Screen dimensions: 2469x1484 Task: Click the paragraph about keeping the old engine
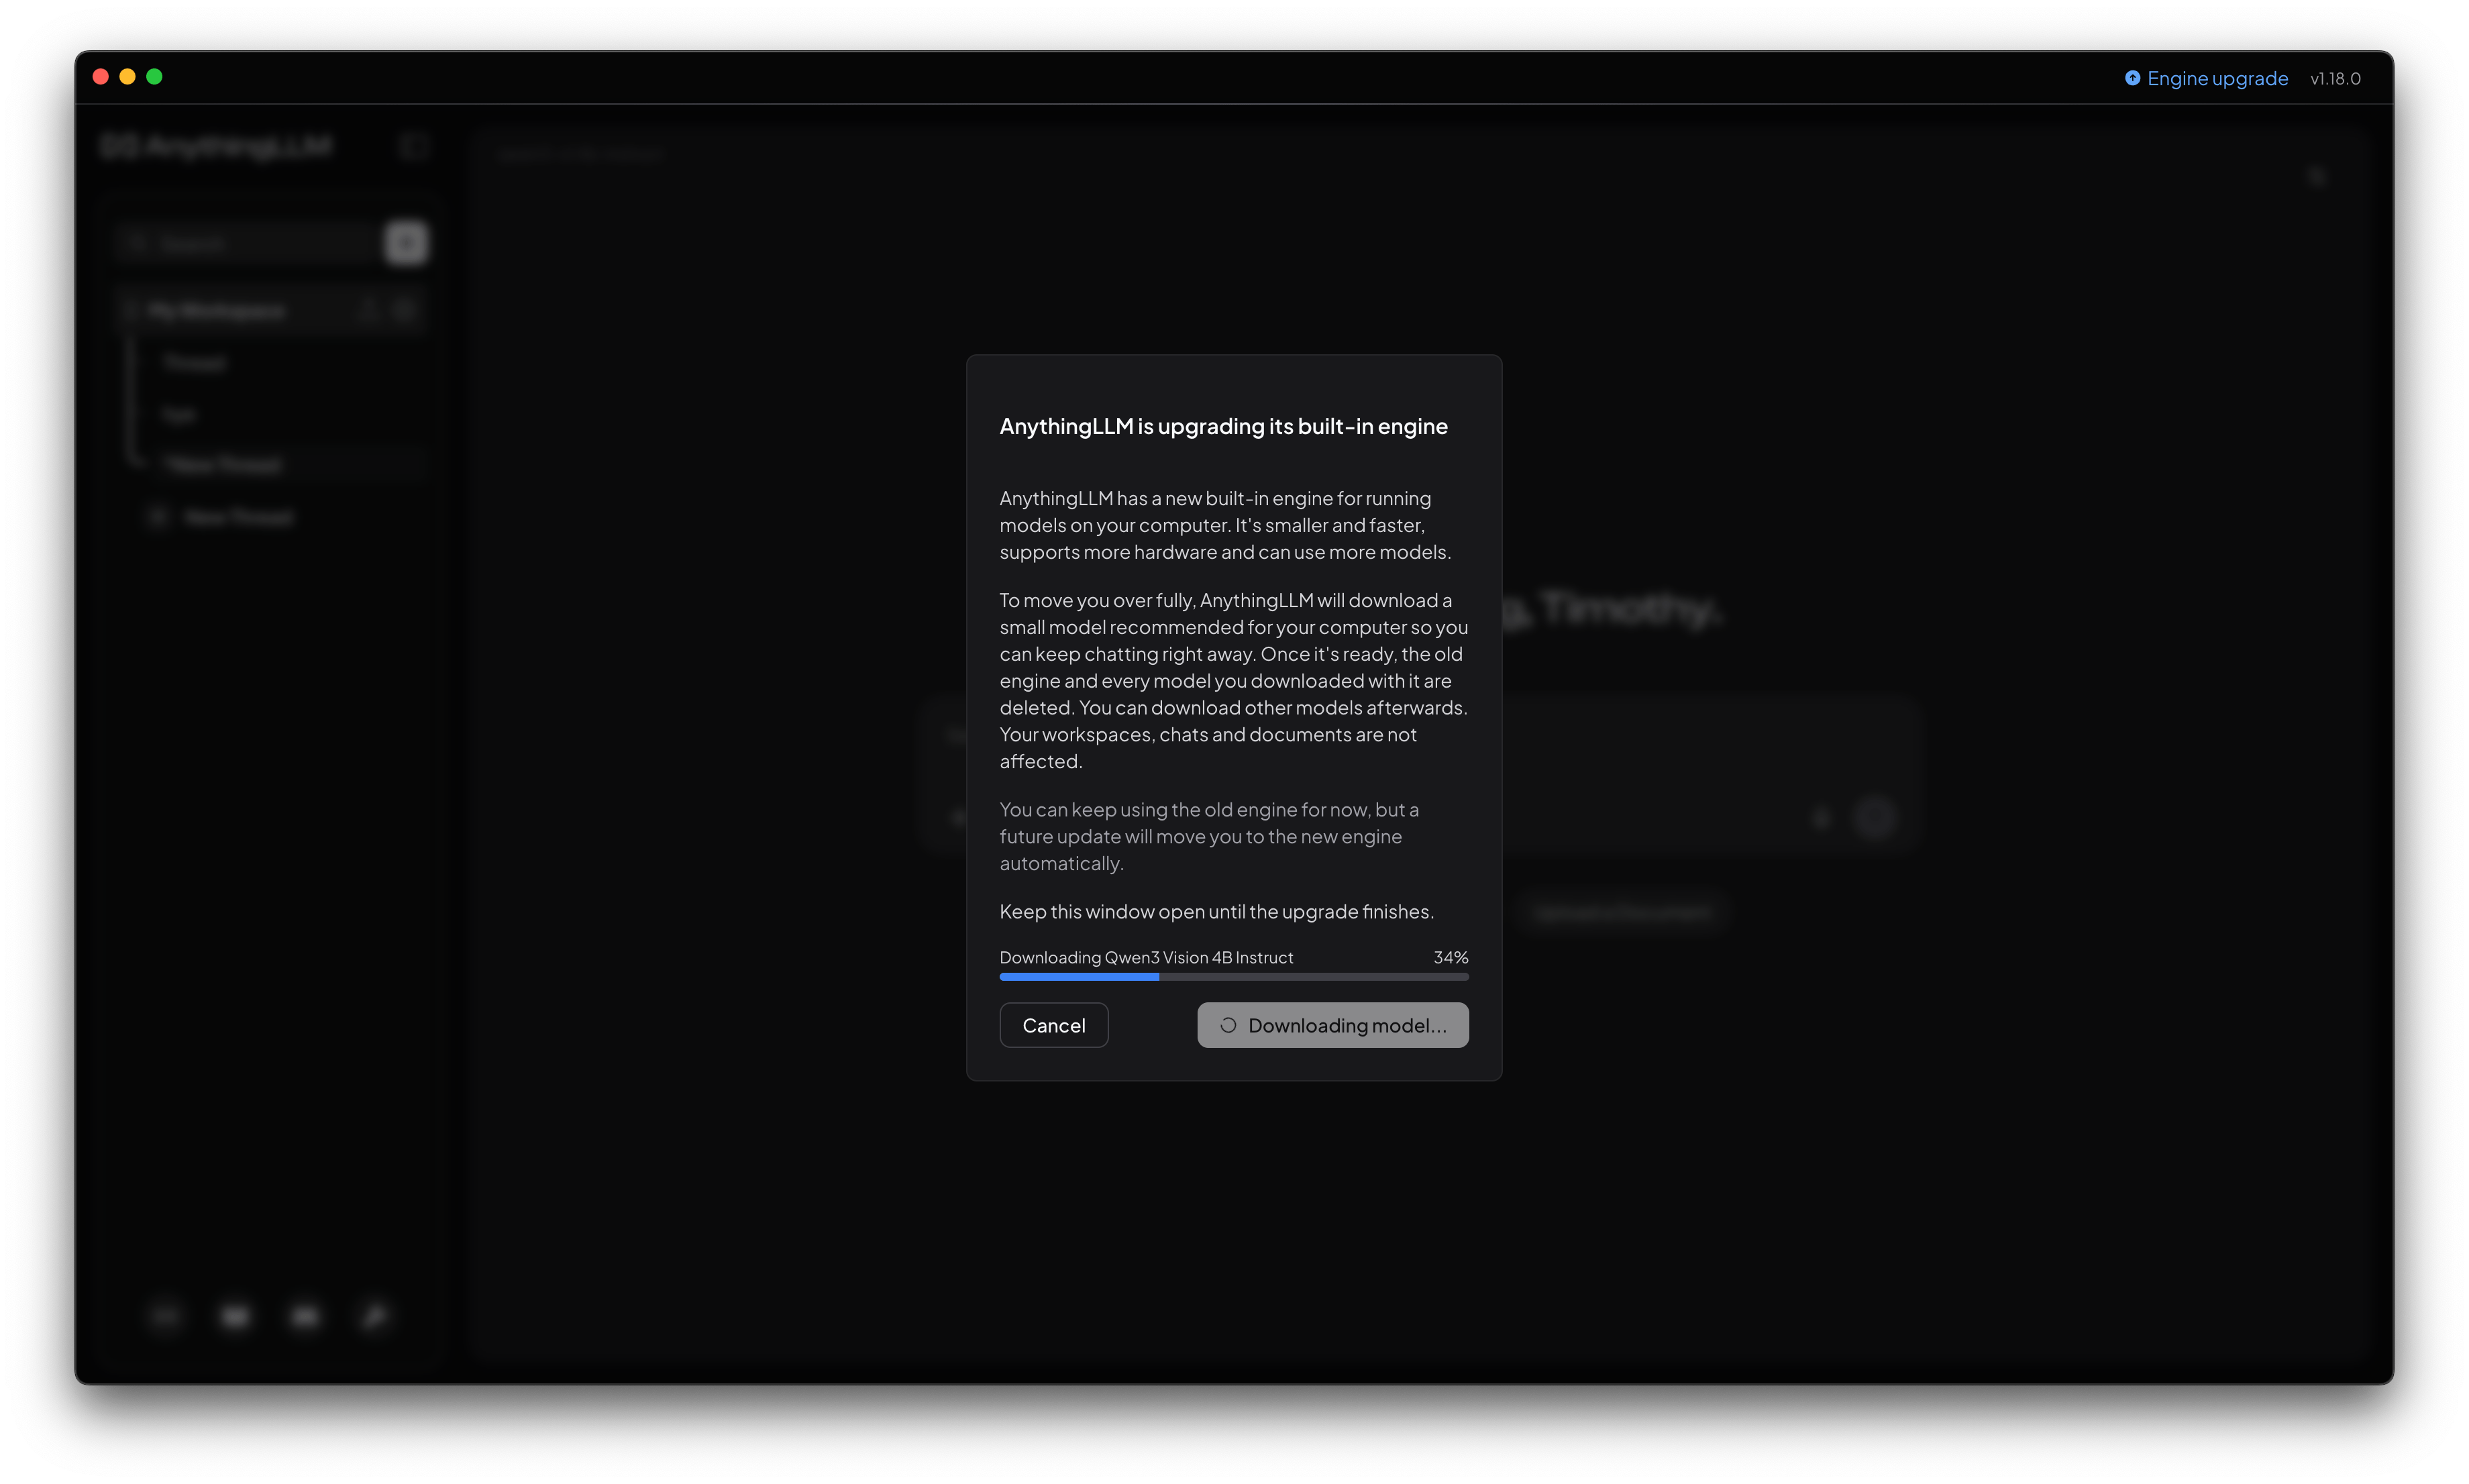tap(1209, 836)
